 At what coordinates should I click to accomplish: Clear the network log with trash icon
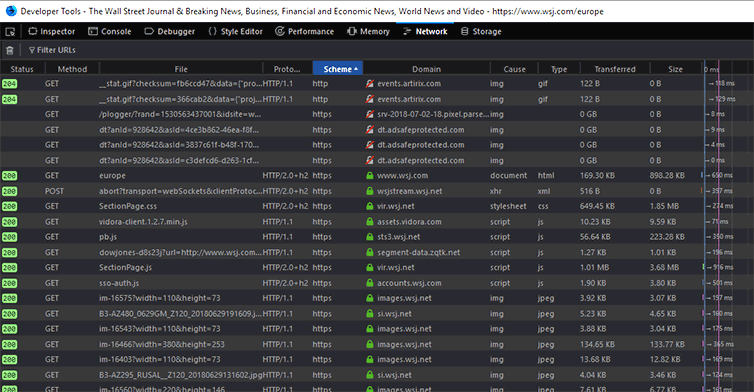10,50
